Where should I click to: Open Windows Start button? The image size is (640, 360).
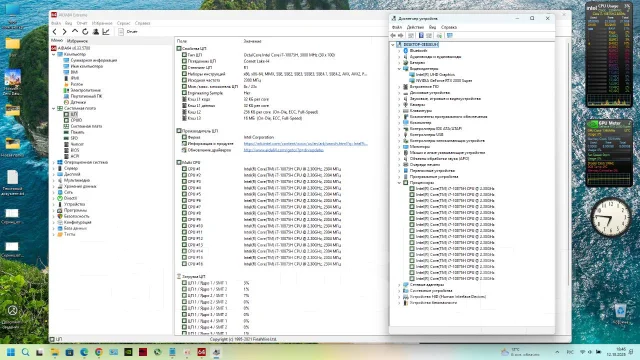11,352
